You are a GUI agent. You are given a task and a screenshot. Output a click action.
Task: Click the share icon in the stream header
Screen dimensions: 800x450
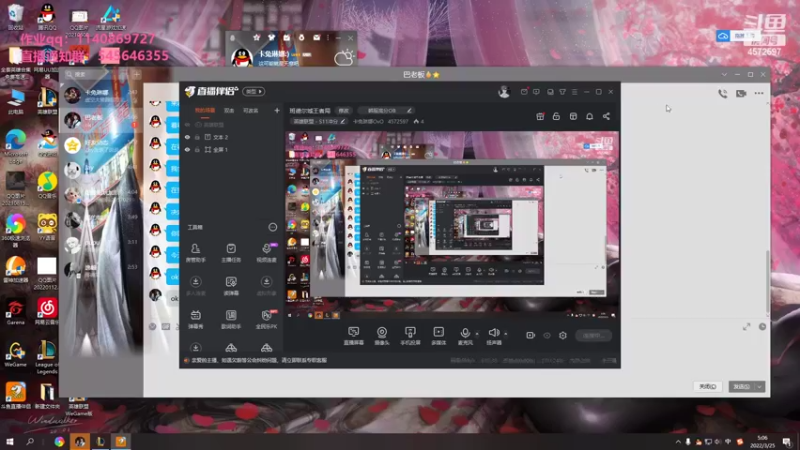tap(606, 116)
